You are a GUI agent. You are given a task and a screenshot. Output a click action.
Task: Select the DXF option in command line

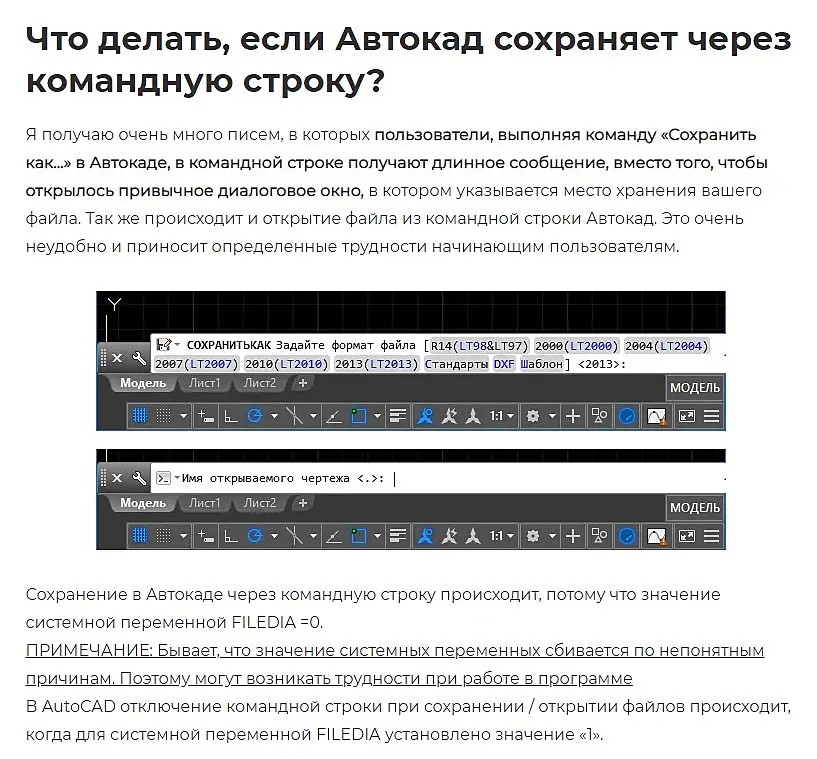tap(504, 364)
